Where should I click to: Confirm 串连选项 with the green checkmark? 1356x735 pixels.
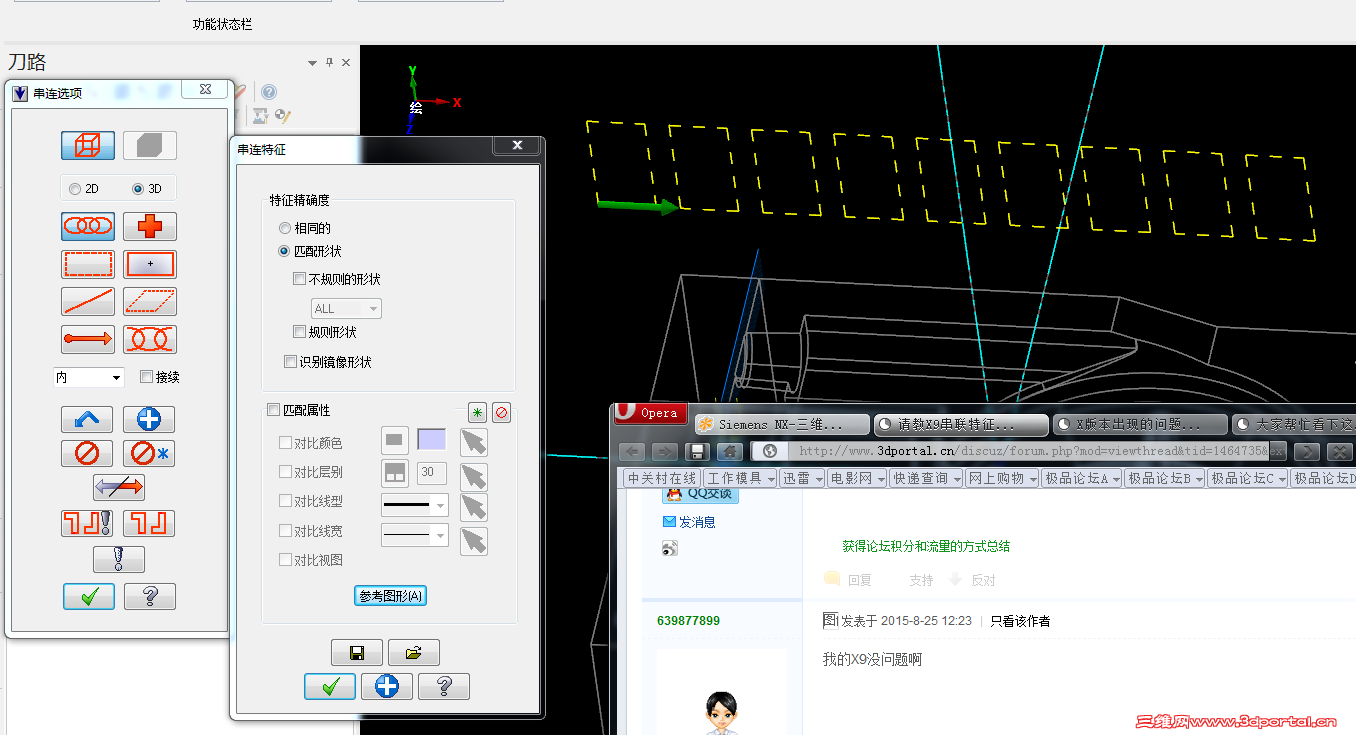coord(89,596)
